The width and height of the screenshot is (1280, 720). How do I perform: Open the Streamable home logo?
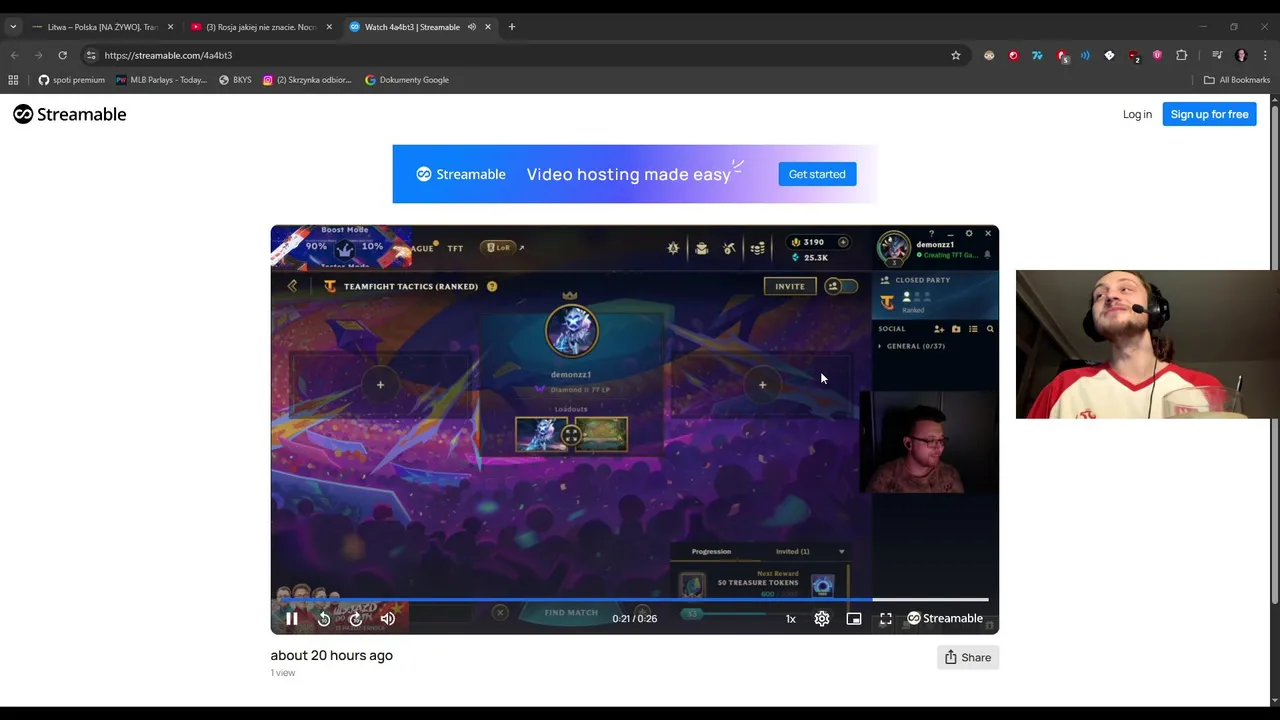70,114
